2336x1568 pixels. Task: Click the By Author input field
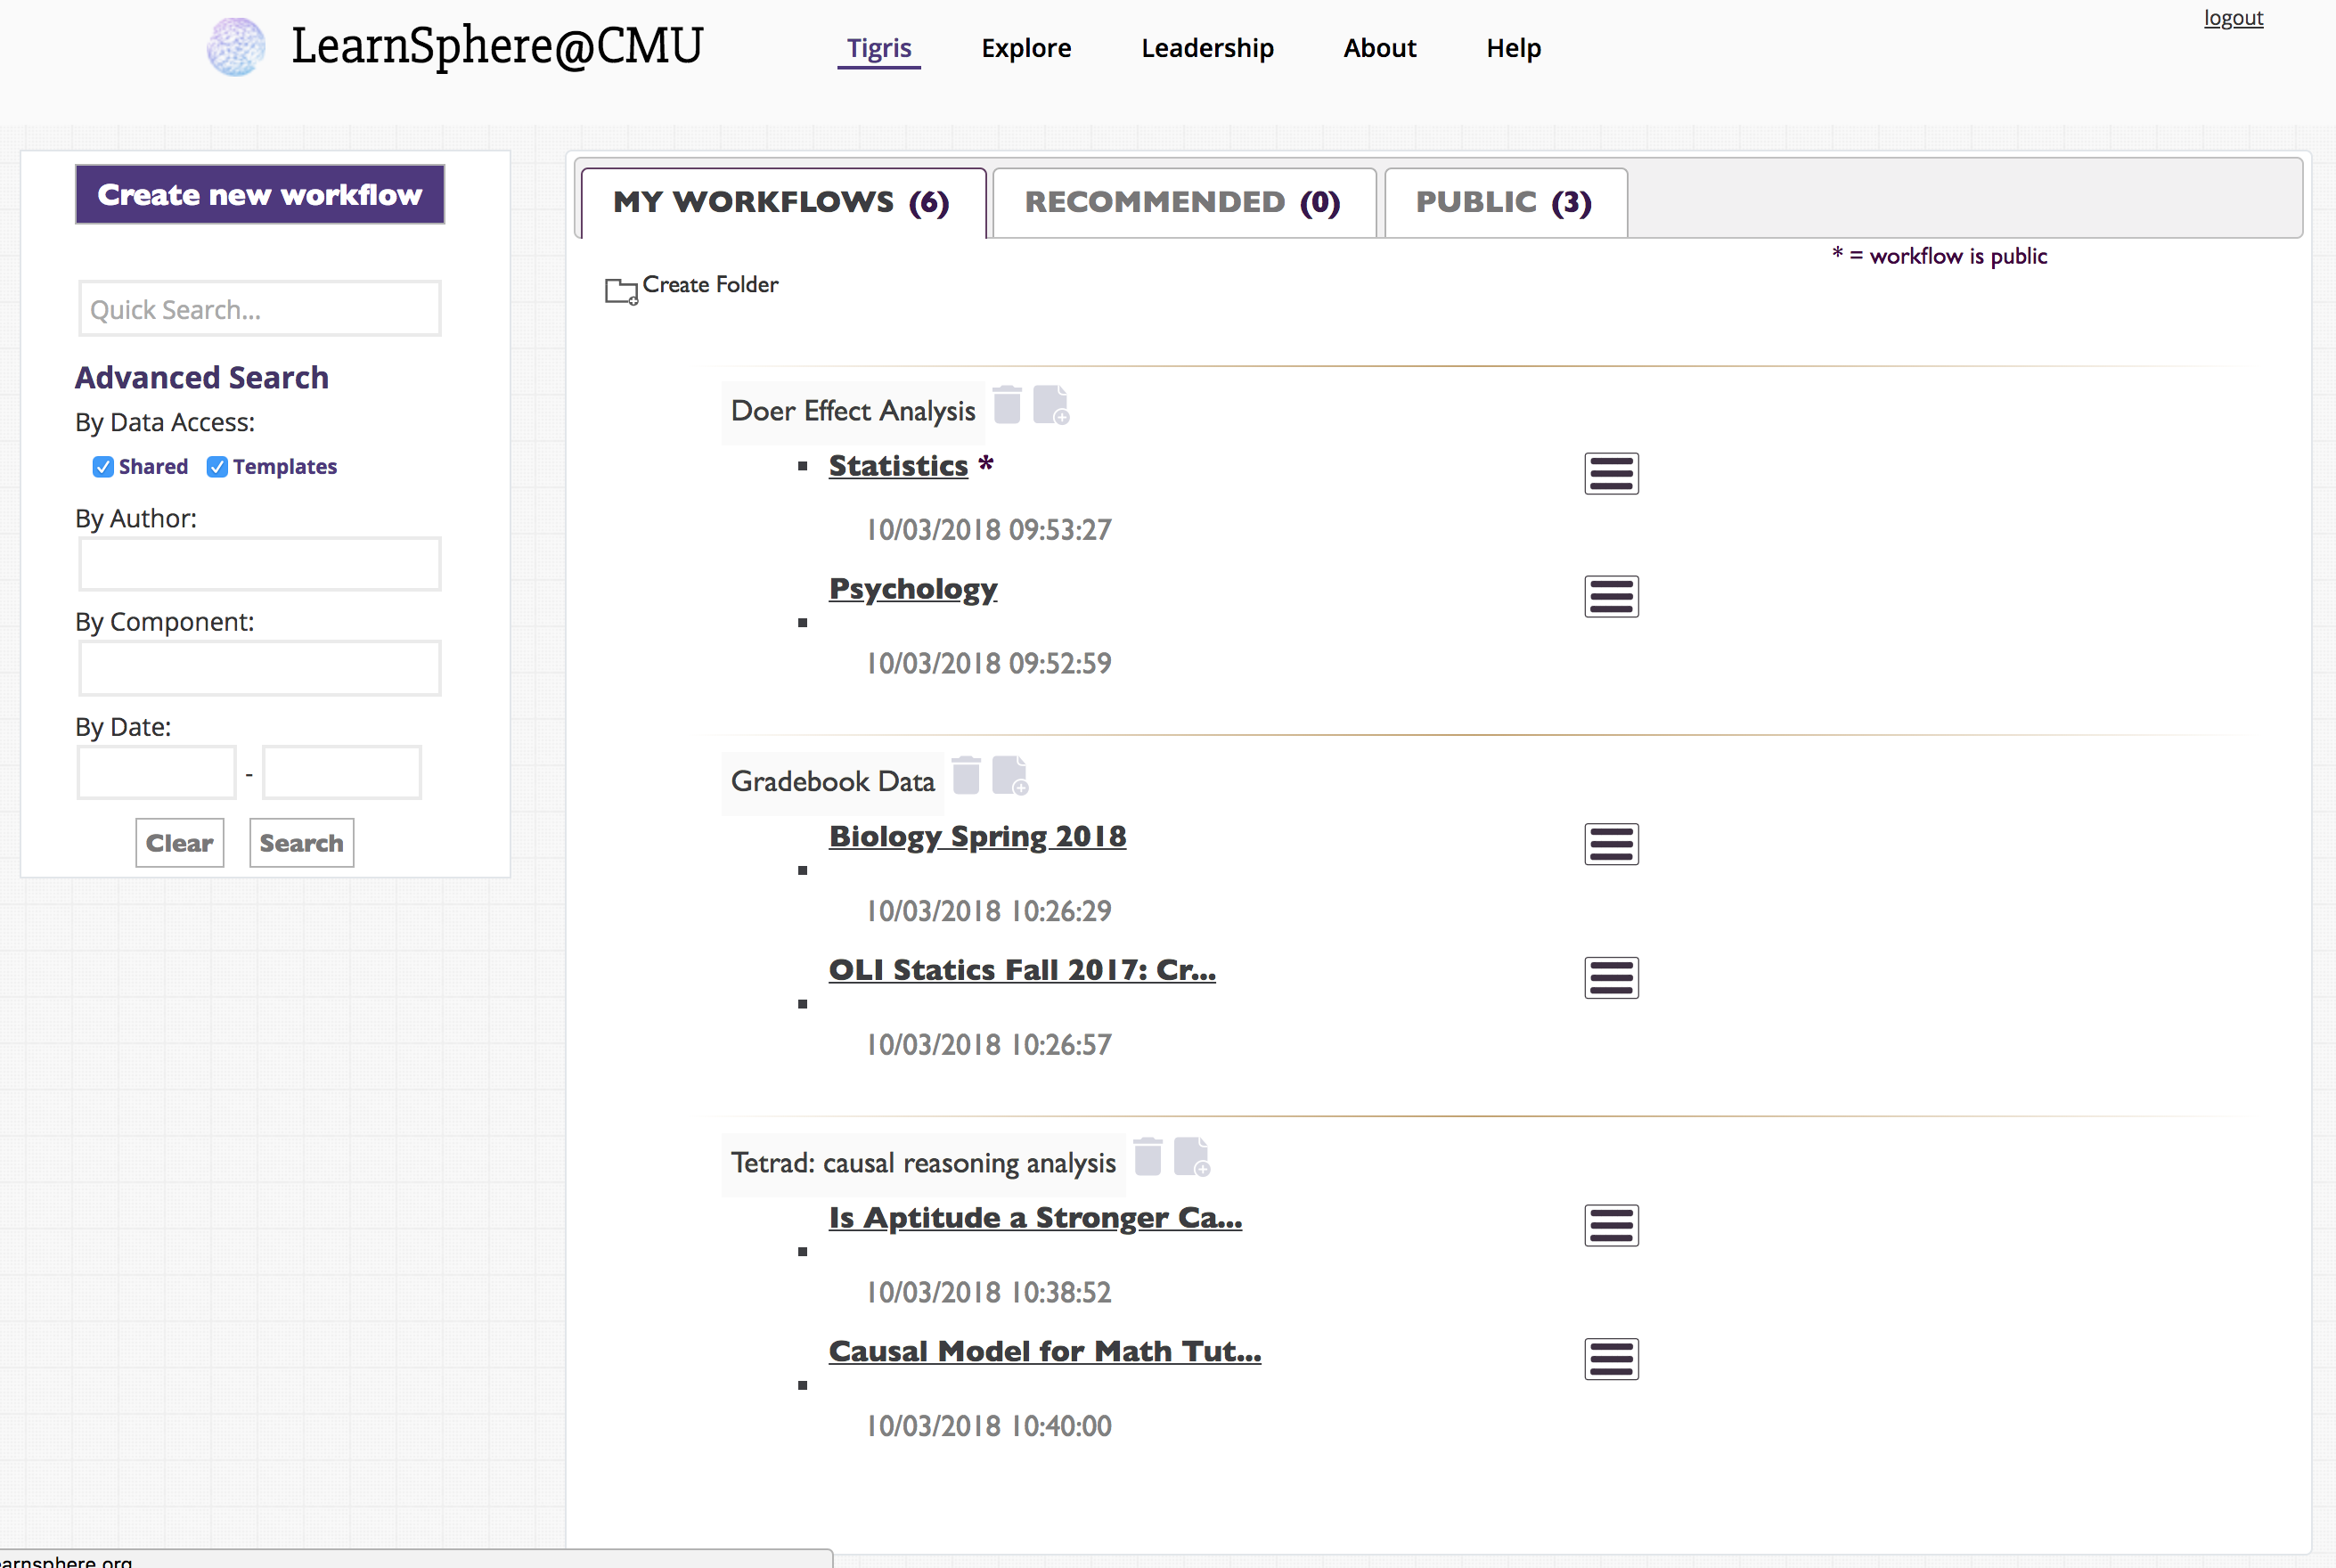(x=260, y=564)
